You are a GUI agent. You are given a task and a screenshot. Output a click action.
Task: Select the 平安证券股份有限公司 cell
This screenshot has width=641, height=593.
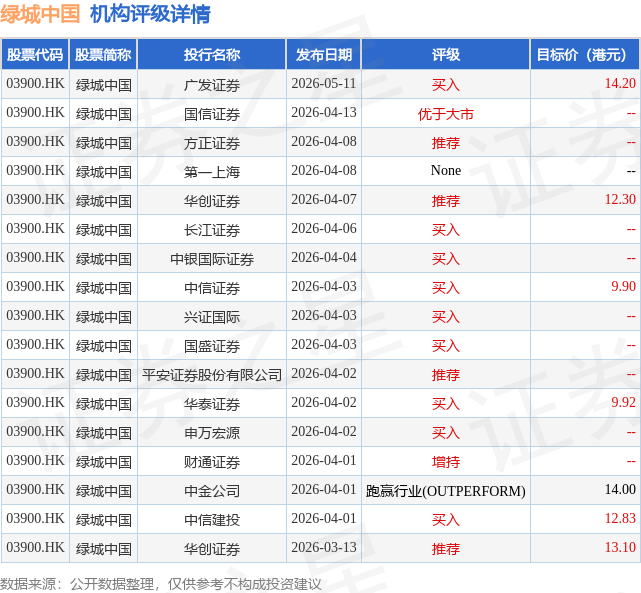click(x=212, y=375)
